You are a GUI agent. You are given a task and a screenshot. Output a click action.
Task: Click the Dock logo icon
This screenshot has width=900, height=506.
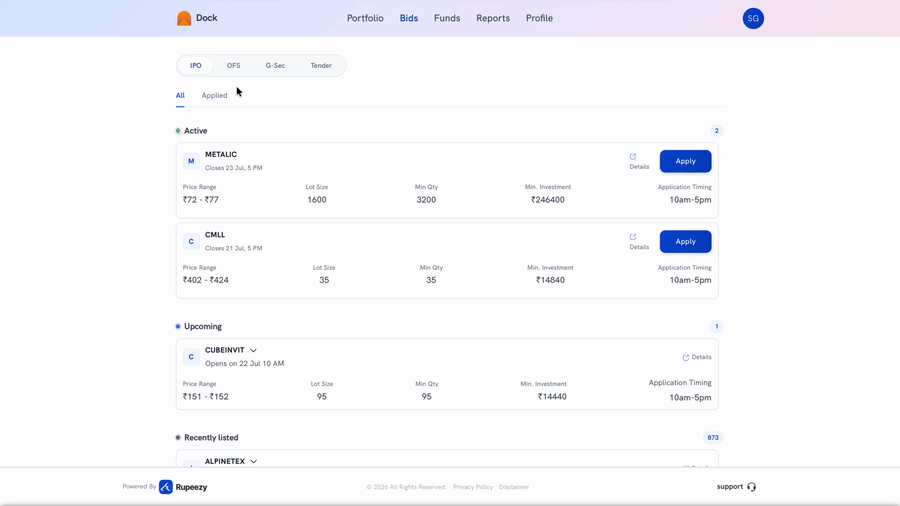184,18
